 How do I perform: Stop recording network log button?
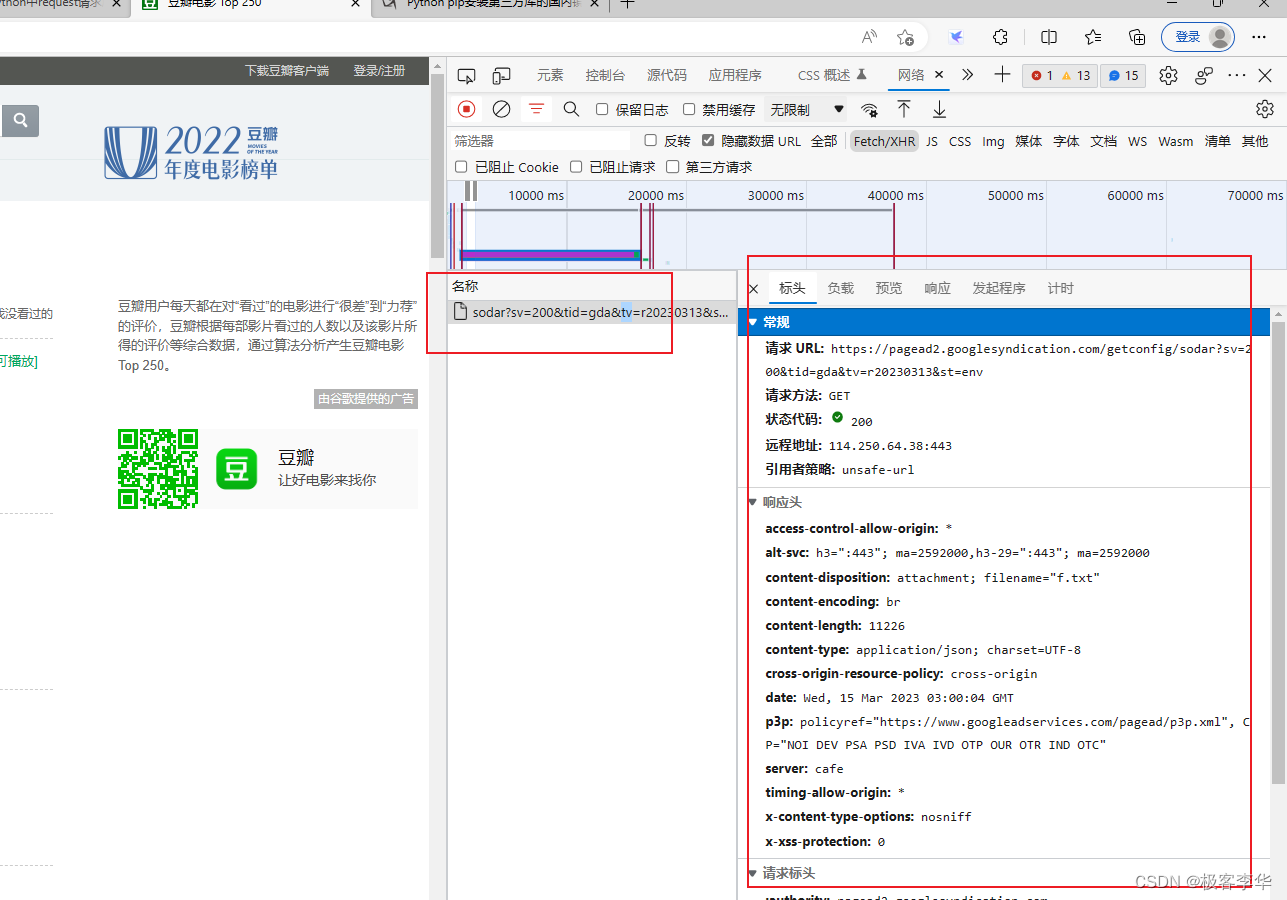pos(467,109)
